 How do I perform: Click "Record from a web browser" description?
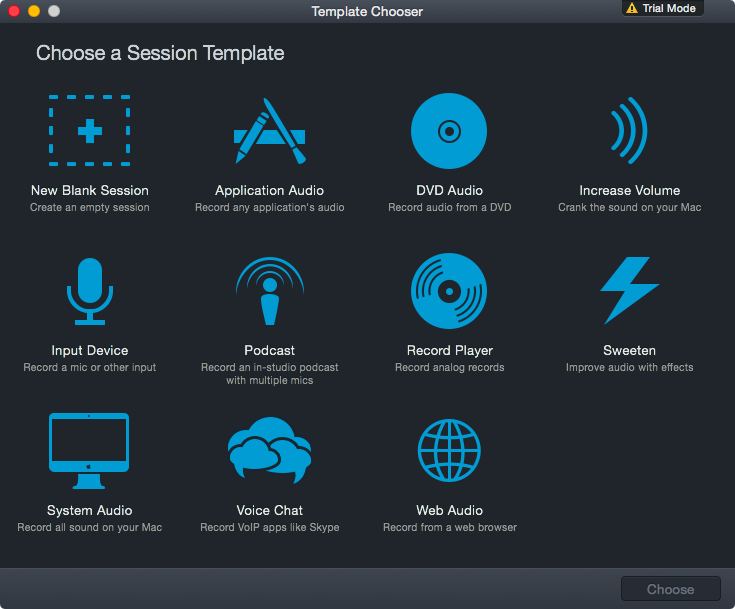(x=449, y=527)
